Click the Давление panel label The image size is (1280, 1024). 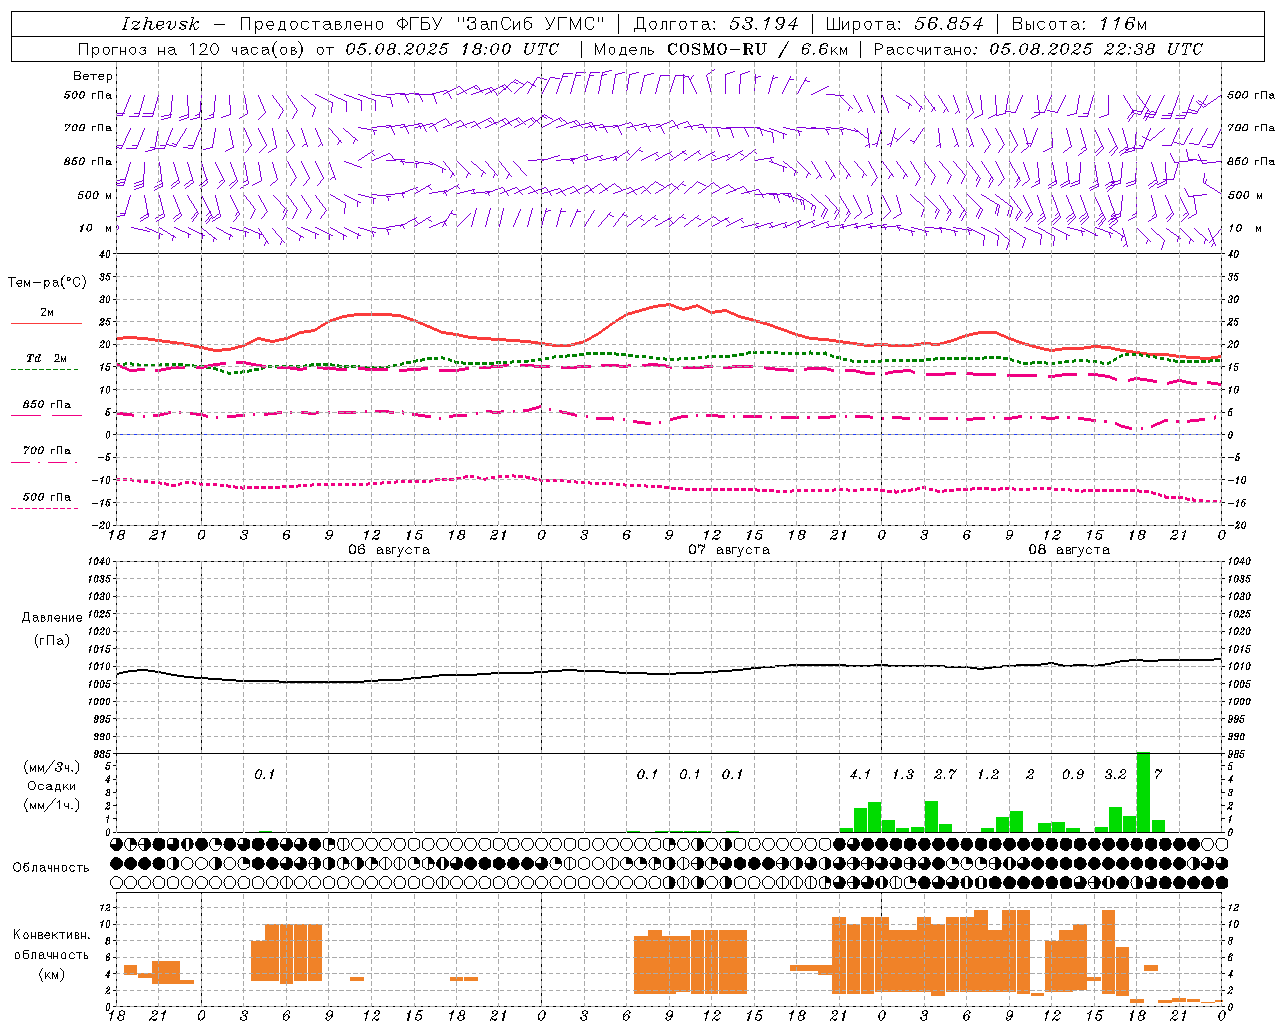52,618
